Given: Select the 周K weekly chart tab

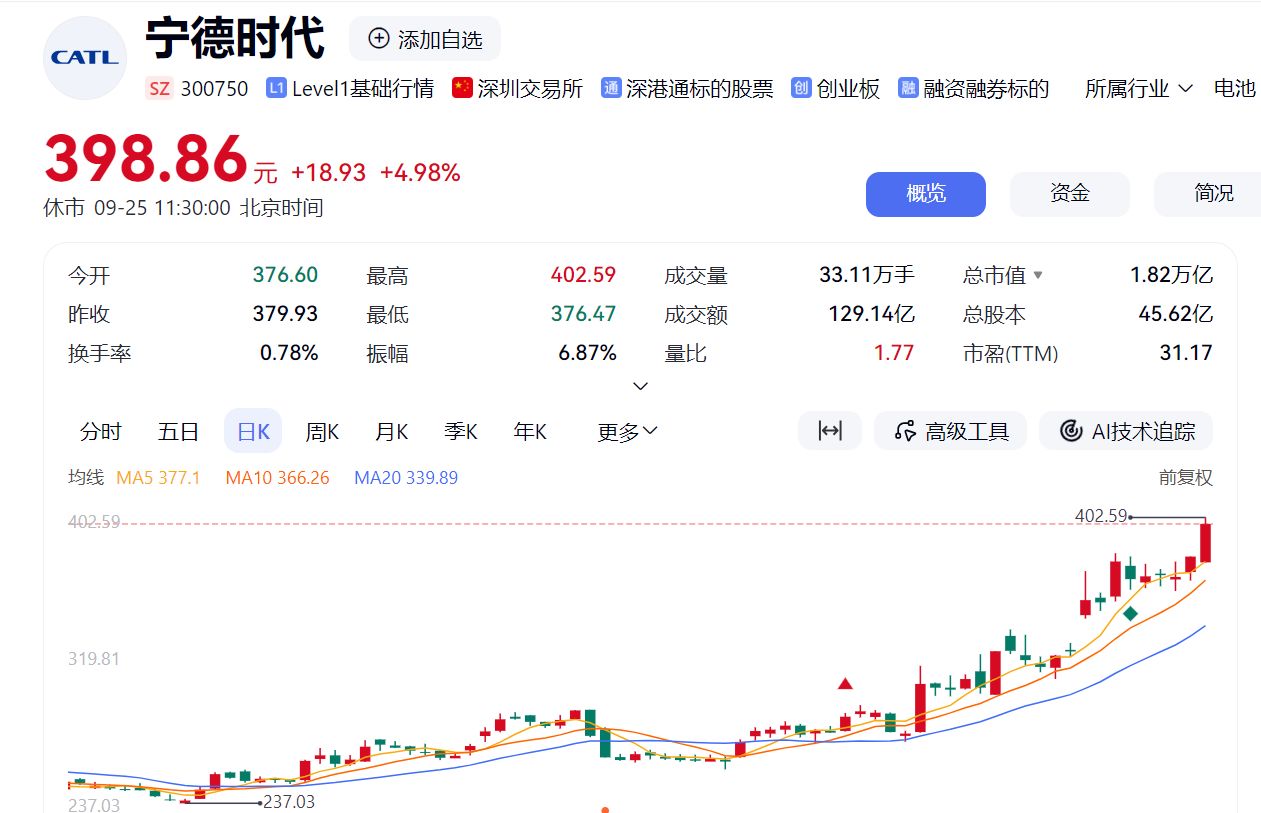Looking at the screenshot, I should (x=321, y=430).
